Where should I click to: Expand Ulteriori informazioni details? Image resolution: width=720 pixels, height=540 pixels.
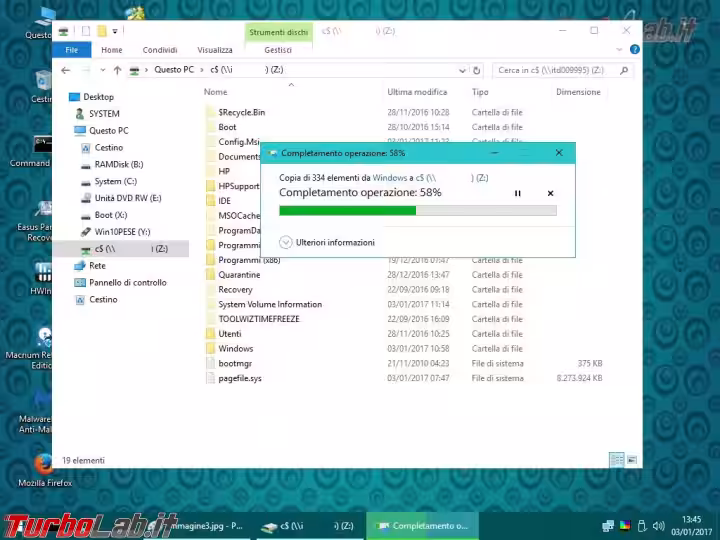click(x=327, y=242)
